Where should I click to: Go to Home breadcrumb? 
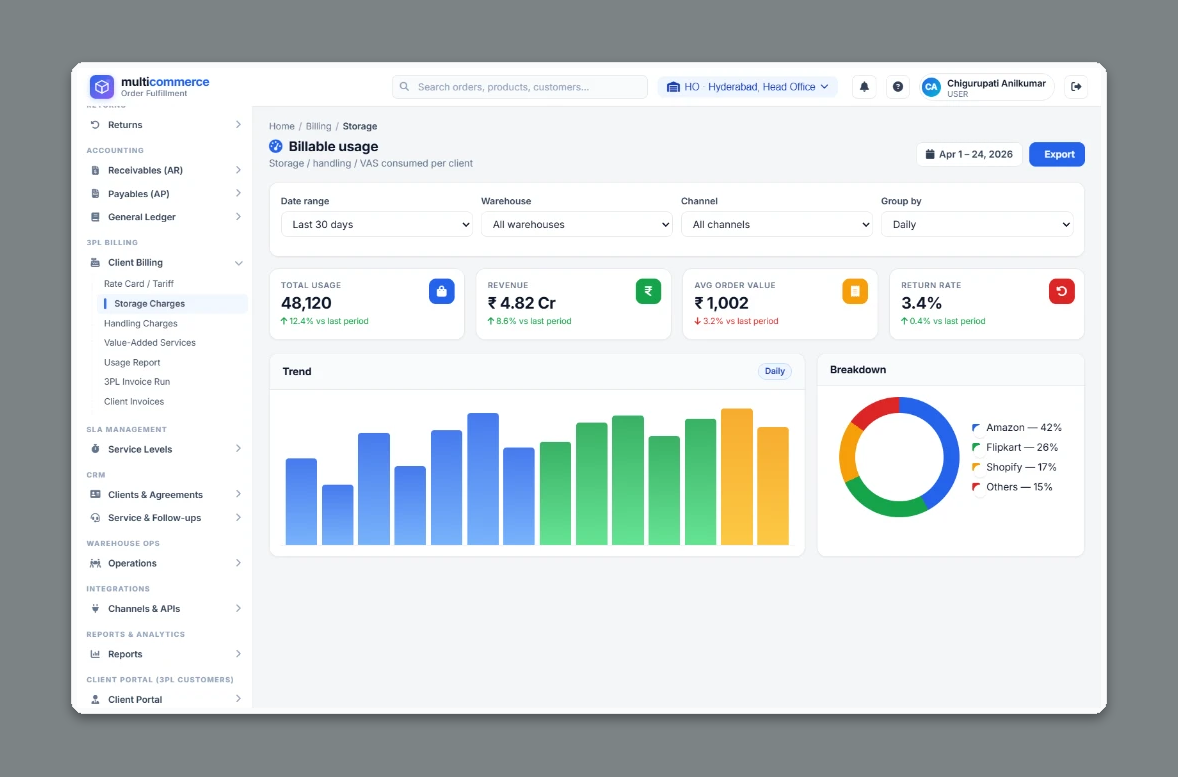click(x=282, y=126)
